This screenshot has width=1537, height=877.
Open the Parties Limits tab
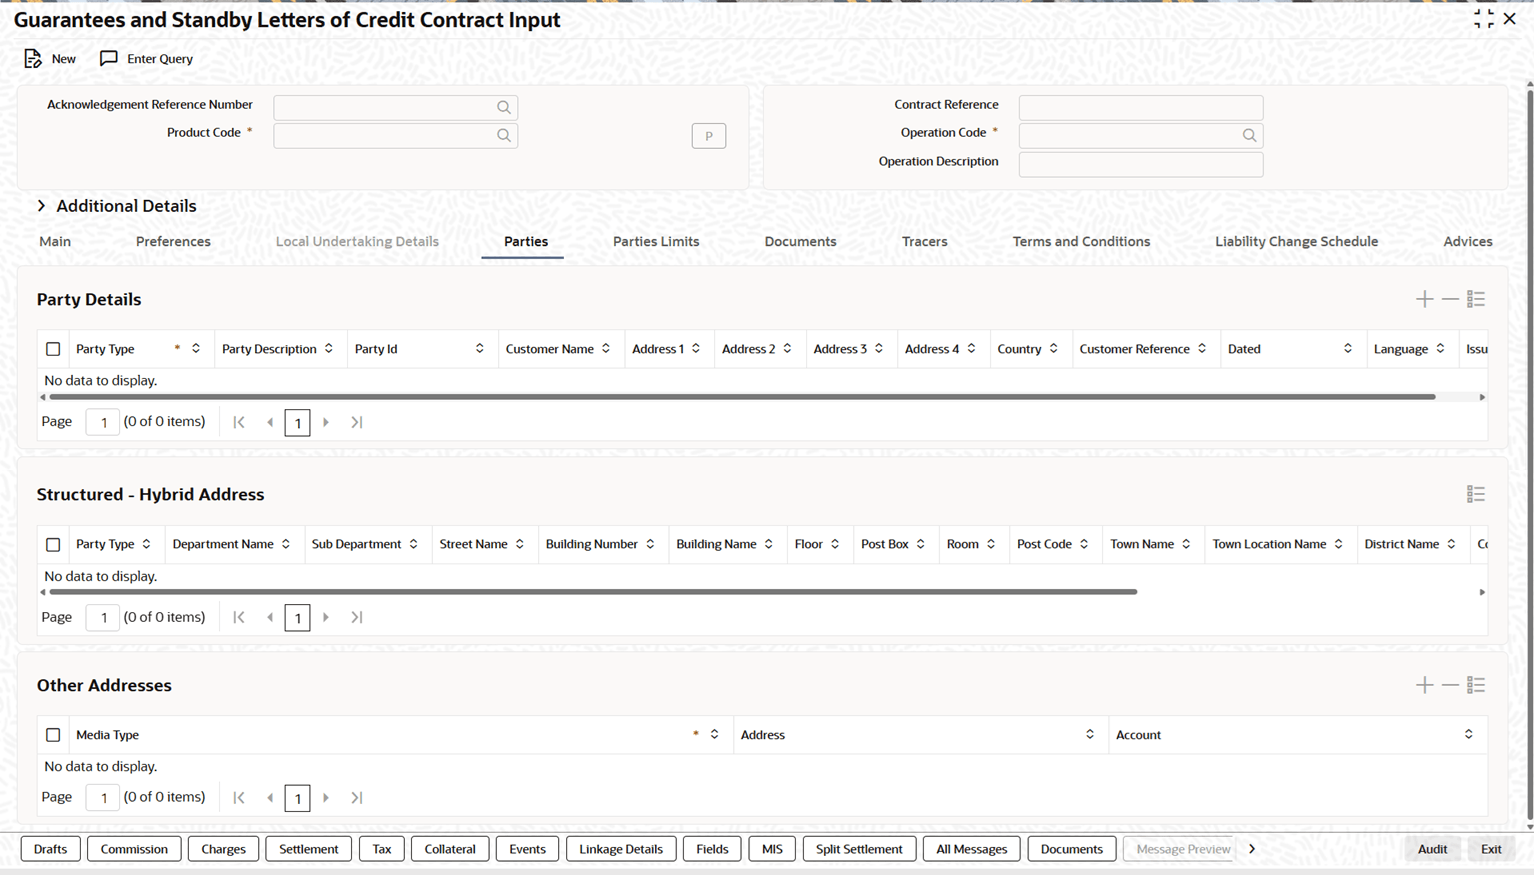tap(656, 241)
